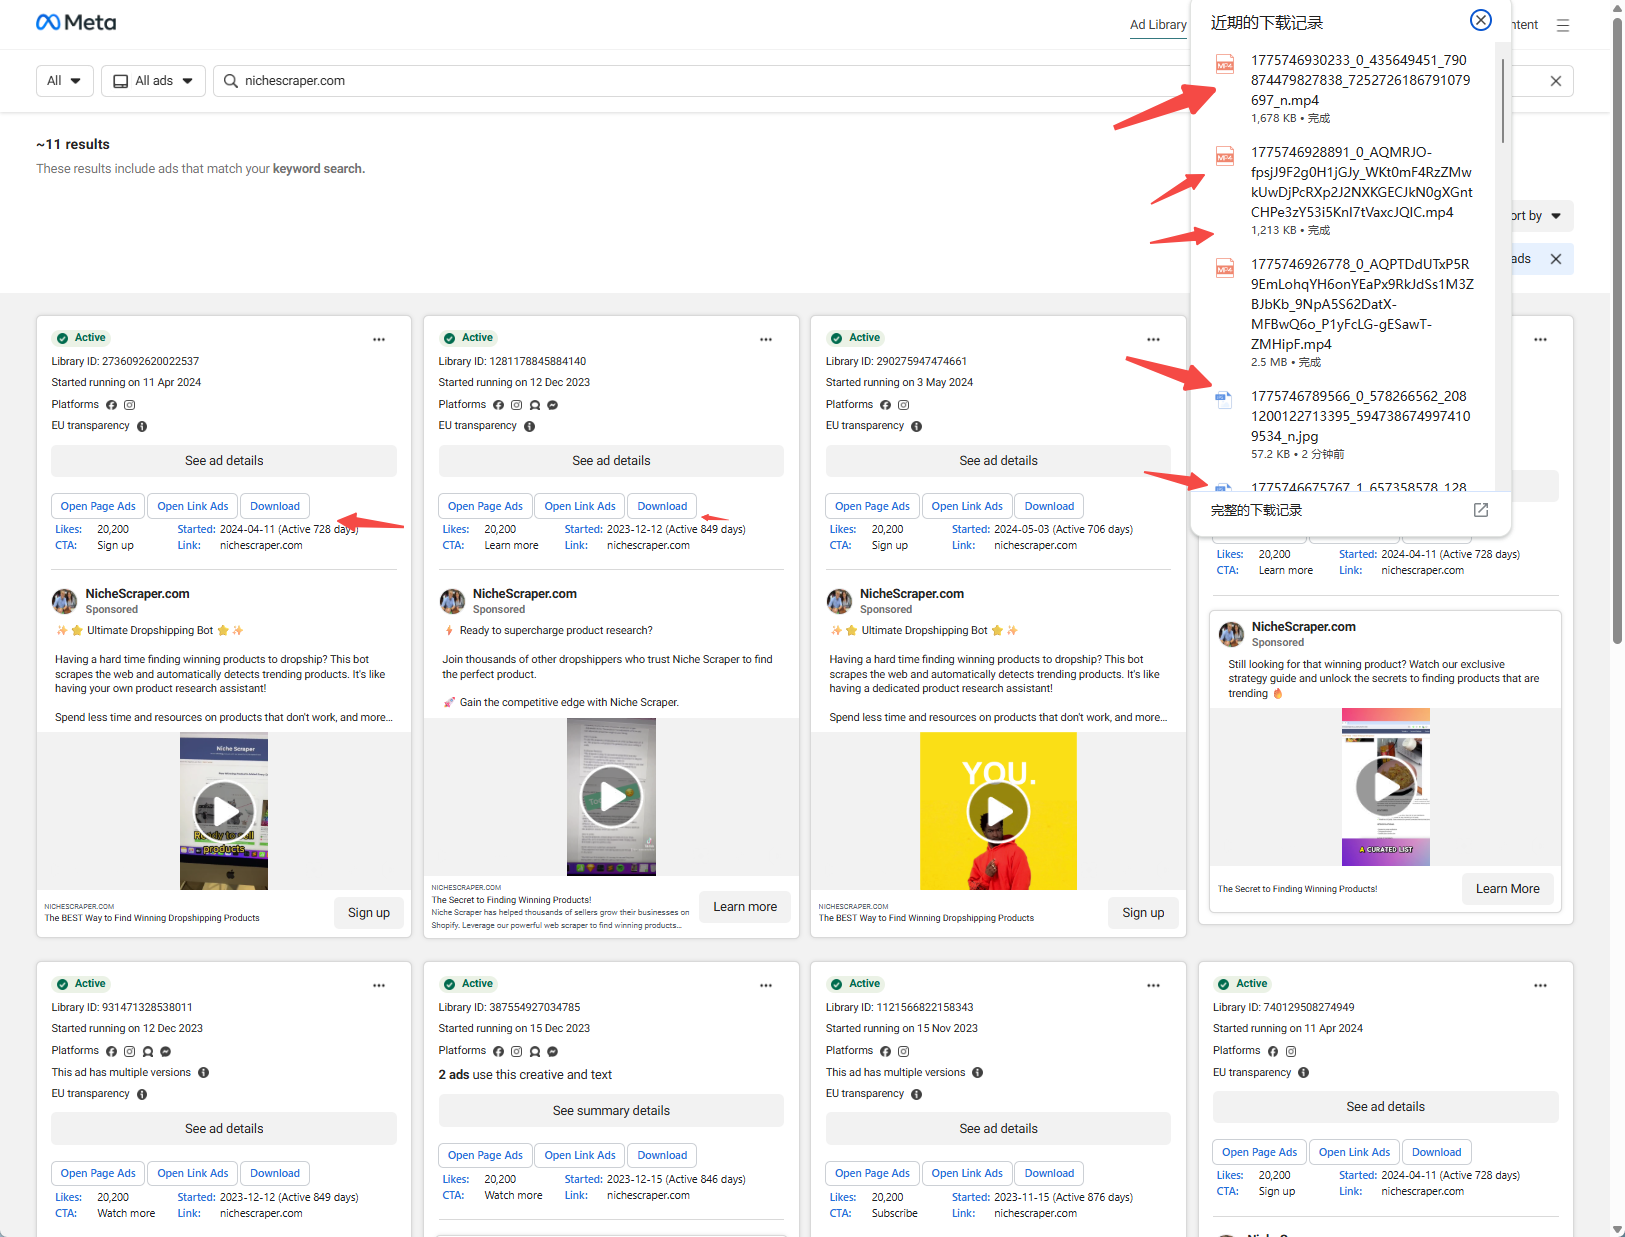This screenshot has width=1625, height=1237.
Task: Play the Ultimate Dropshipping Bot video ad 2736092620022537
Action: click(x=224, y=811)
